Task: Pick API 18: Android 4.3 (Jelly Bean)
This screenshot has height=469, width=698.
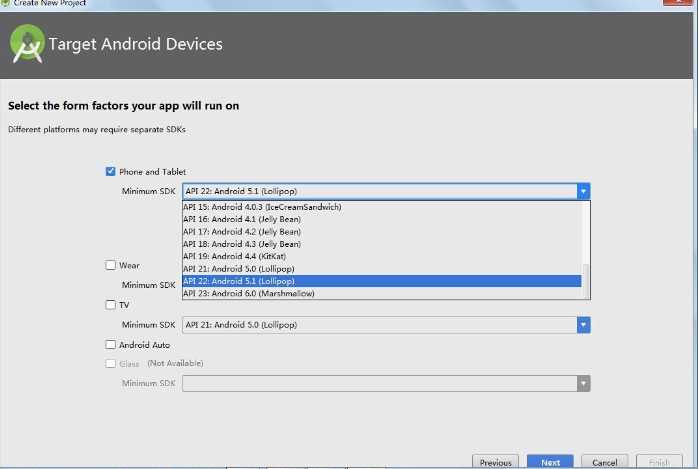Action: click(382, 244)
